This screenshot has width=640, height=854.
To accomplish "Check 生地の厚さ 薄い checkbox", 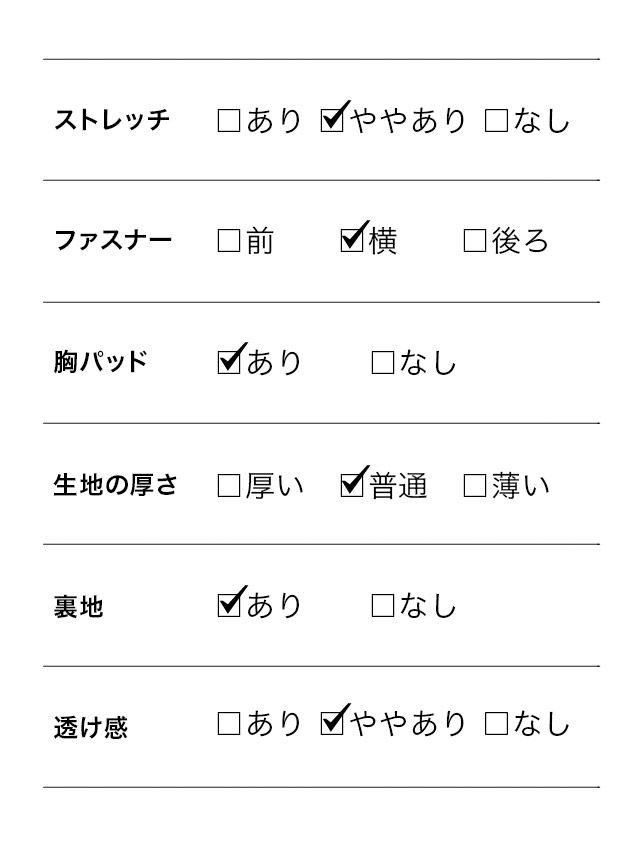I will coord(475,486).
